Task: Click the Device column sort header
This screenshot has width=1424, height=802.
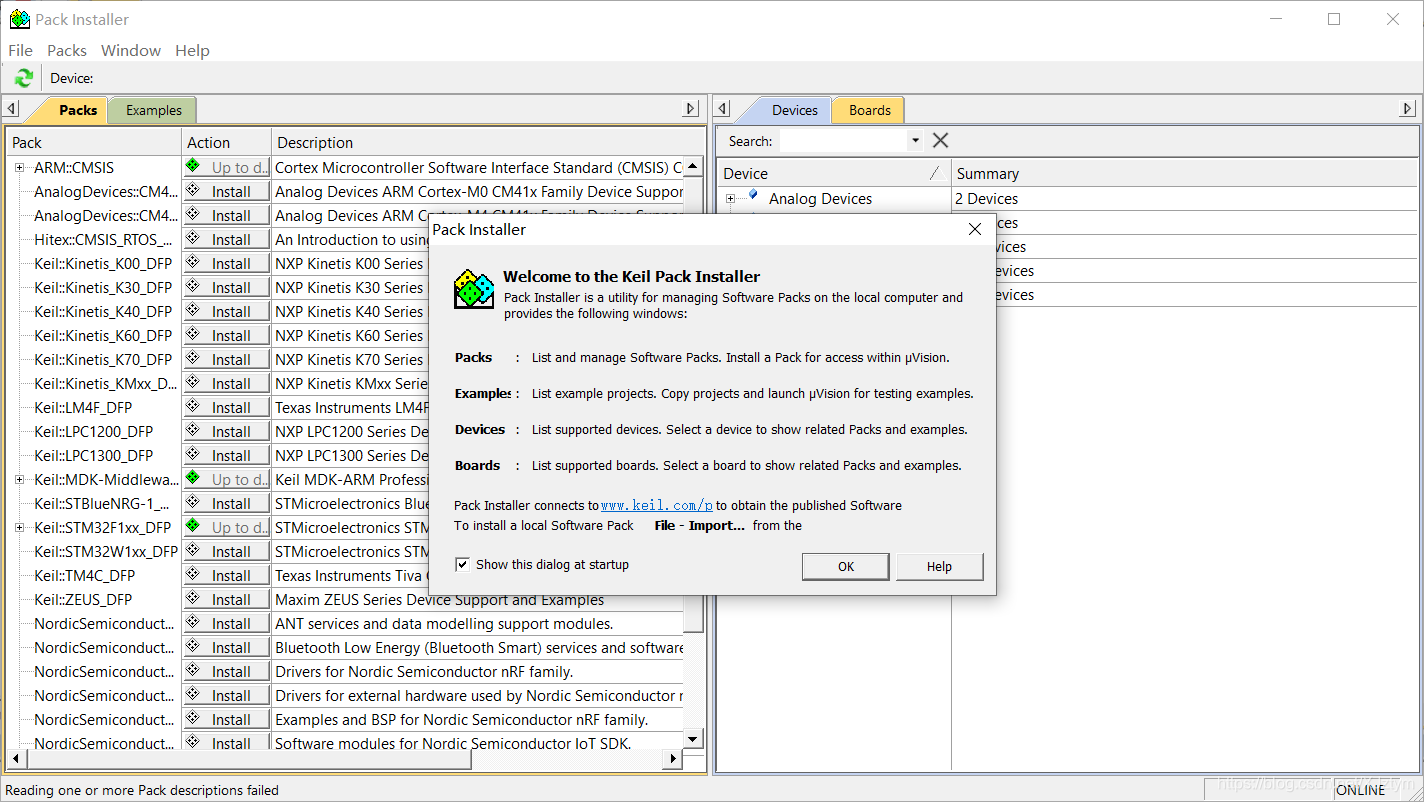Action: click(x=834, y=173)
